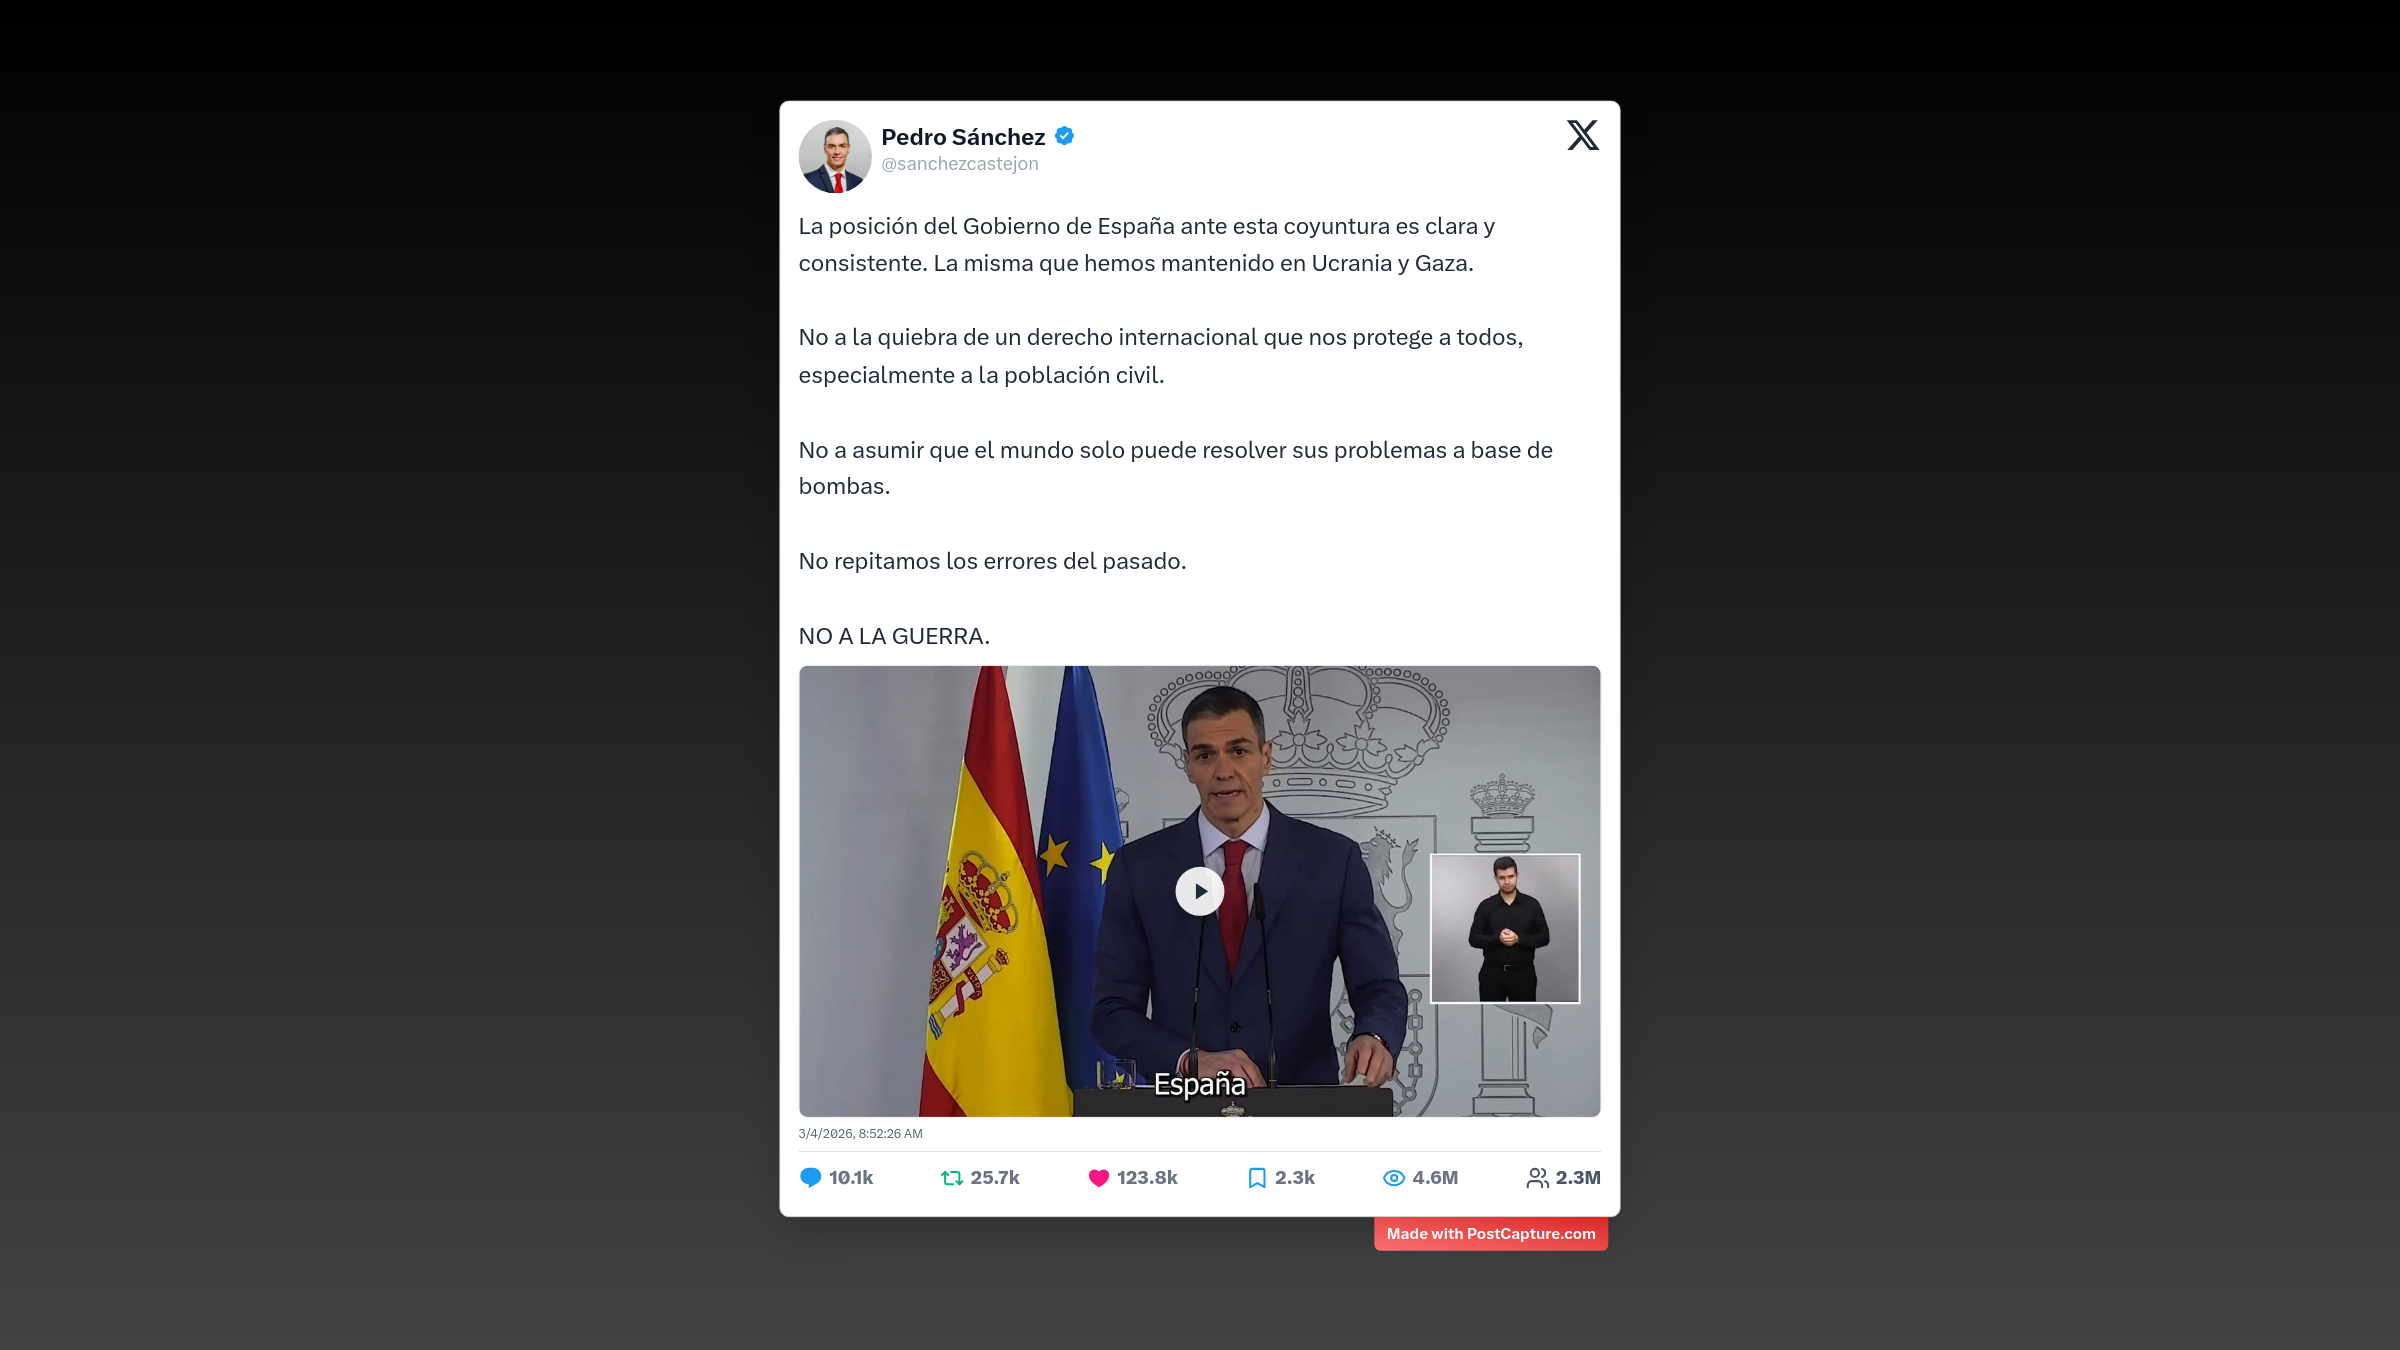Viewport: 2400px width, 1350px height.
Task: Open the @sanchezcastejon handle link
Action: [960, 164]
